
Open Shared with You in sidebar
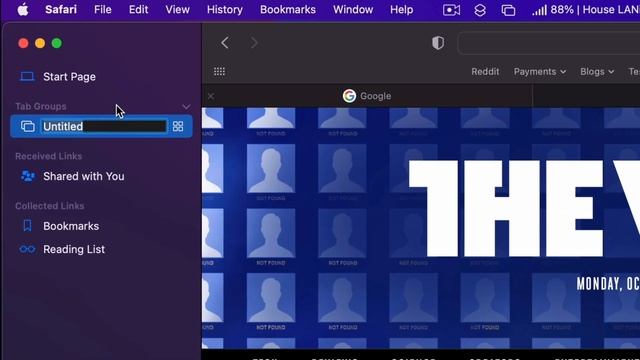pyautogui.click(x=84, y=176)
